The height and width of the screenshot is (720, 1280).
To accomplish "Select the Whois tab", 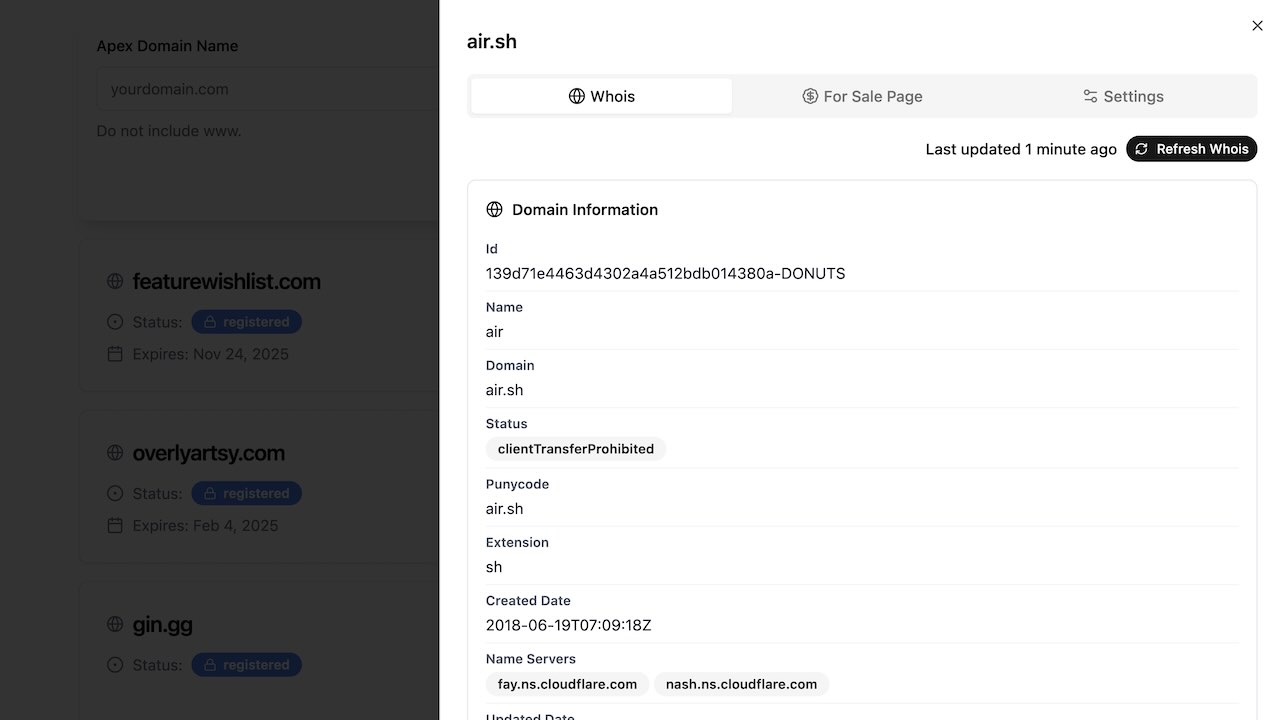I will [600, 96].
